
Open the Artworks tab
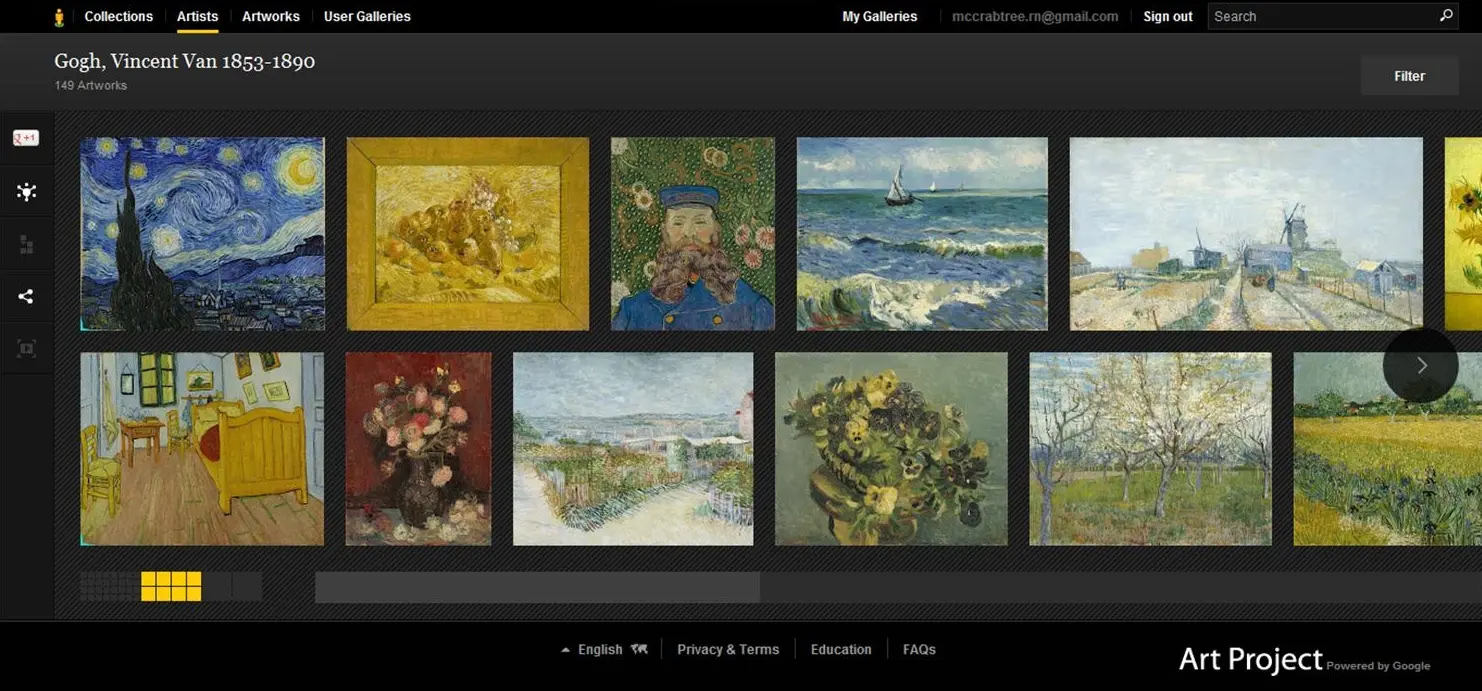pyautogui.click(x=271, y=16)
